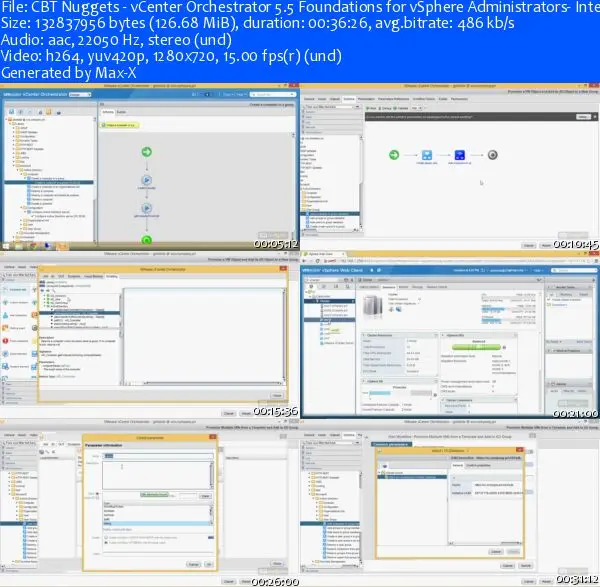
Task: Select the highlighted workflow row in 00:31:12 left tree
Action: coord(330,523)
